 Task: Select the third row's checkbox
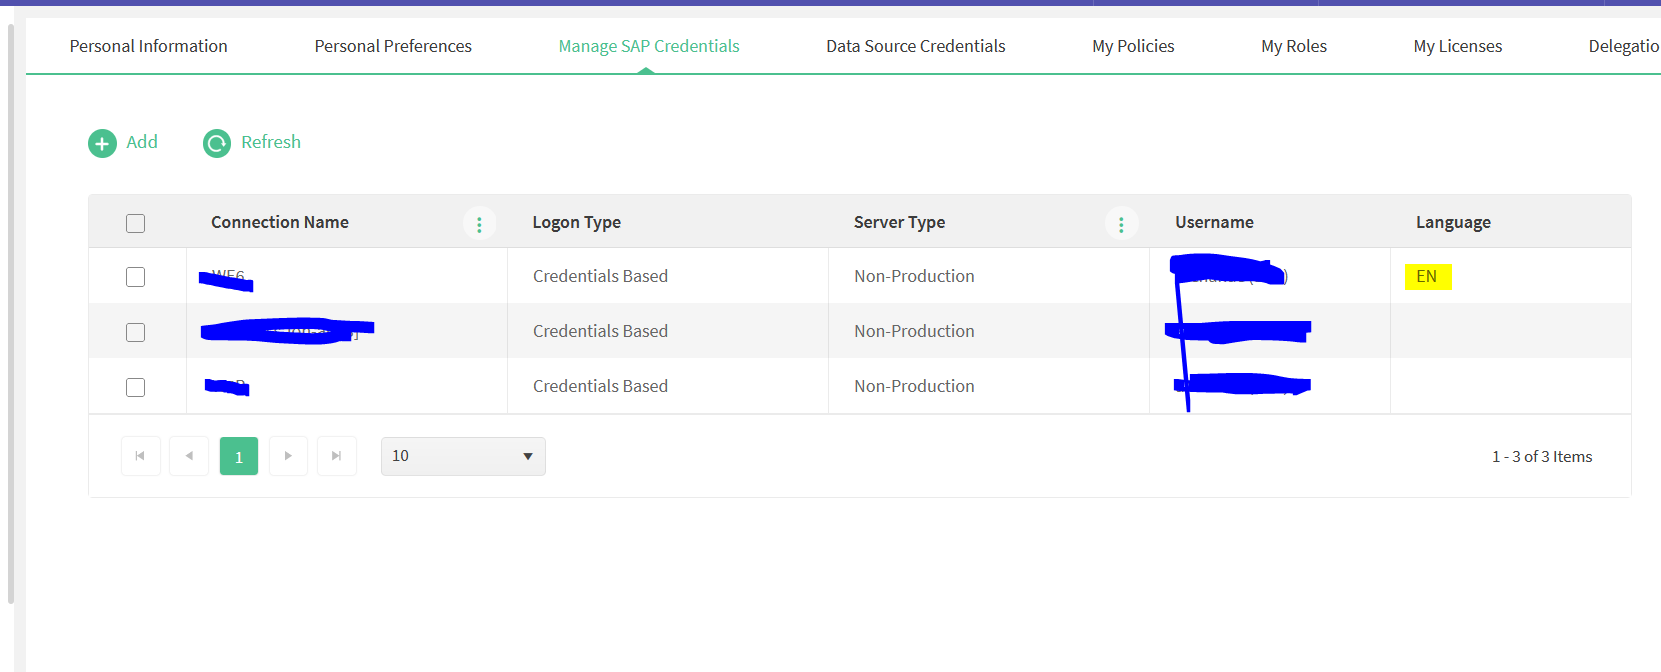pos(136,387)
